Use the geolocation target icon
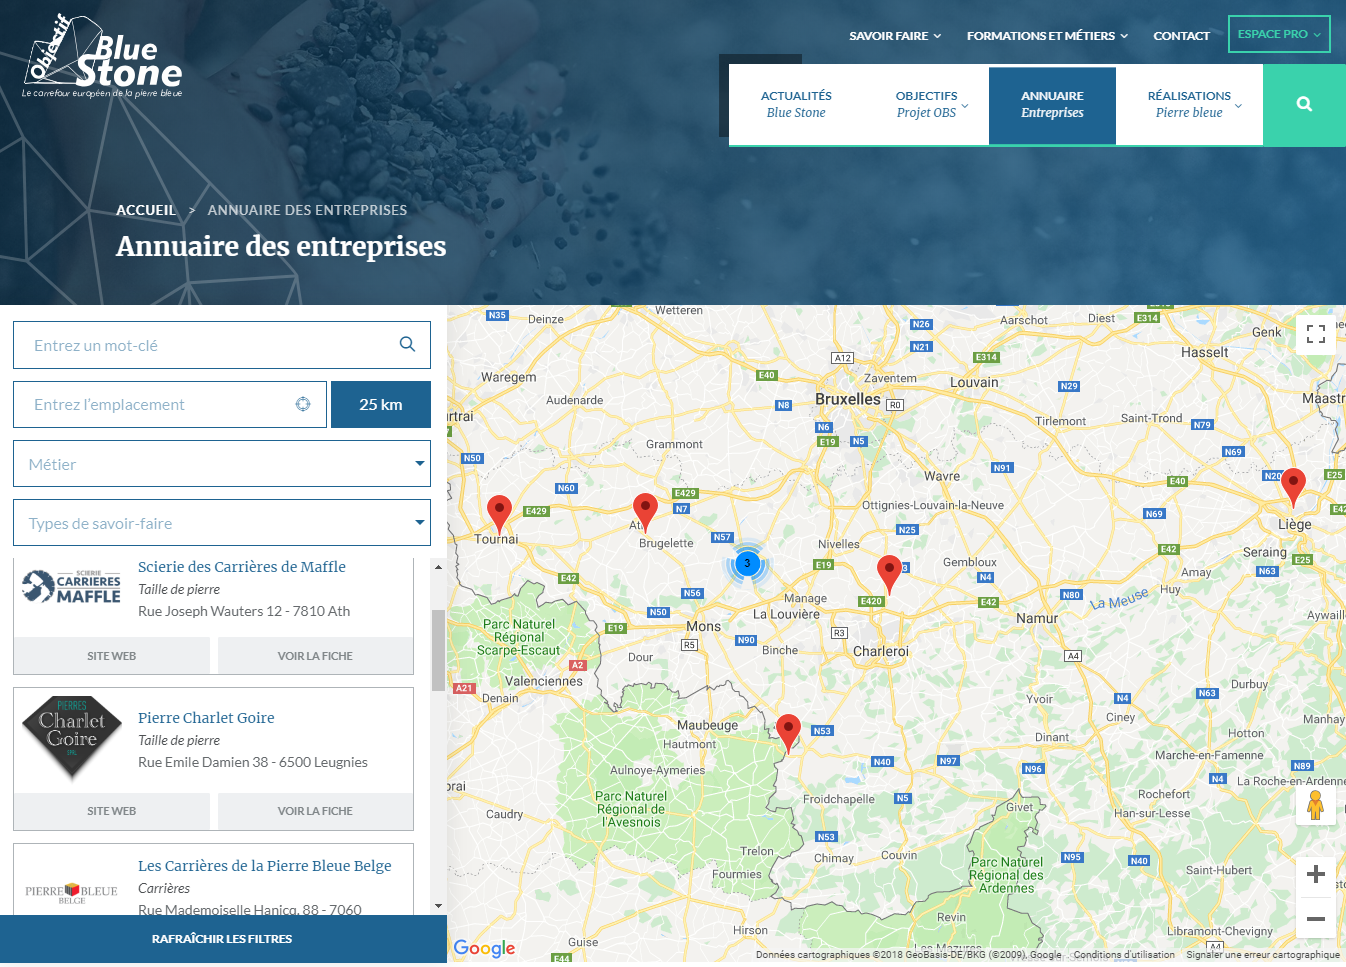 [303, 404]
